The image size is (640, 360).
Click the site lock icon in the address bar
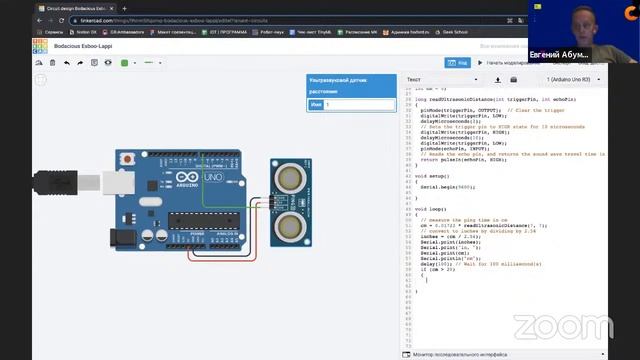pos(75,20)
